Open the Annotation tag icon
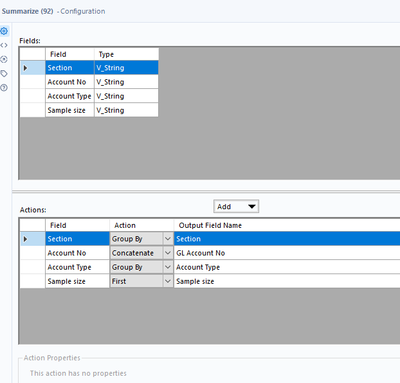Screen dimensions: 400x383 [x=4, y=74]
